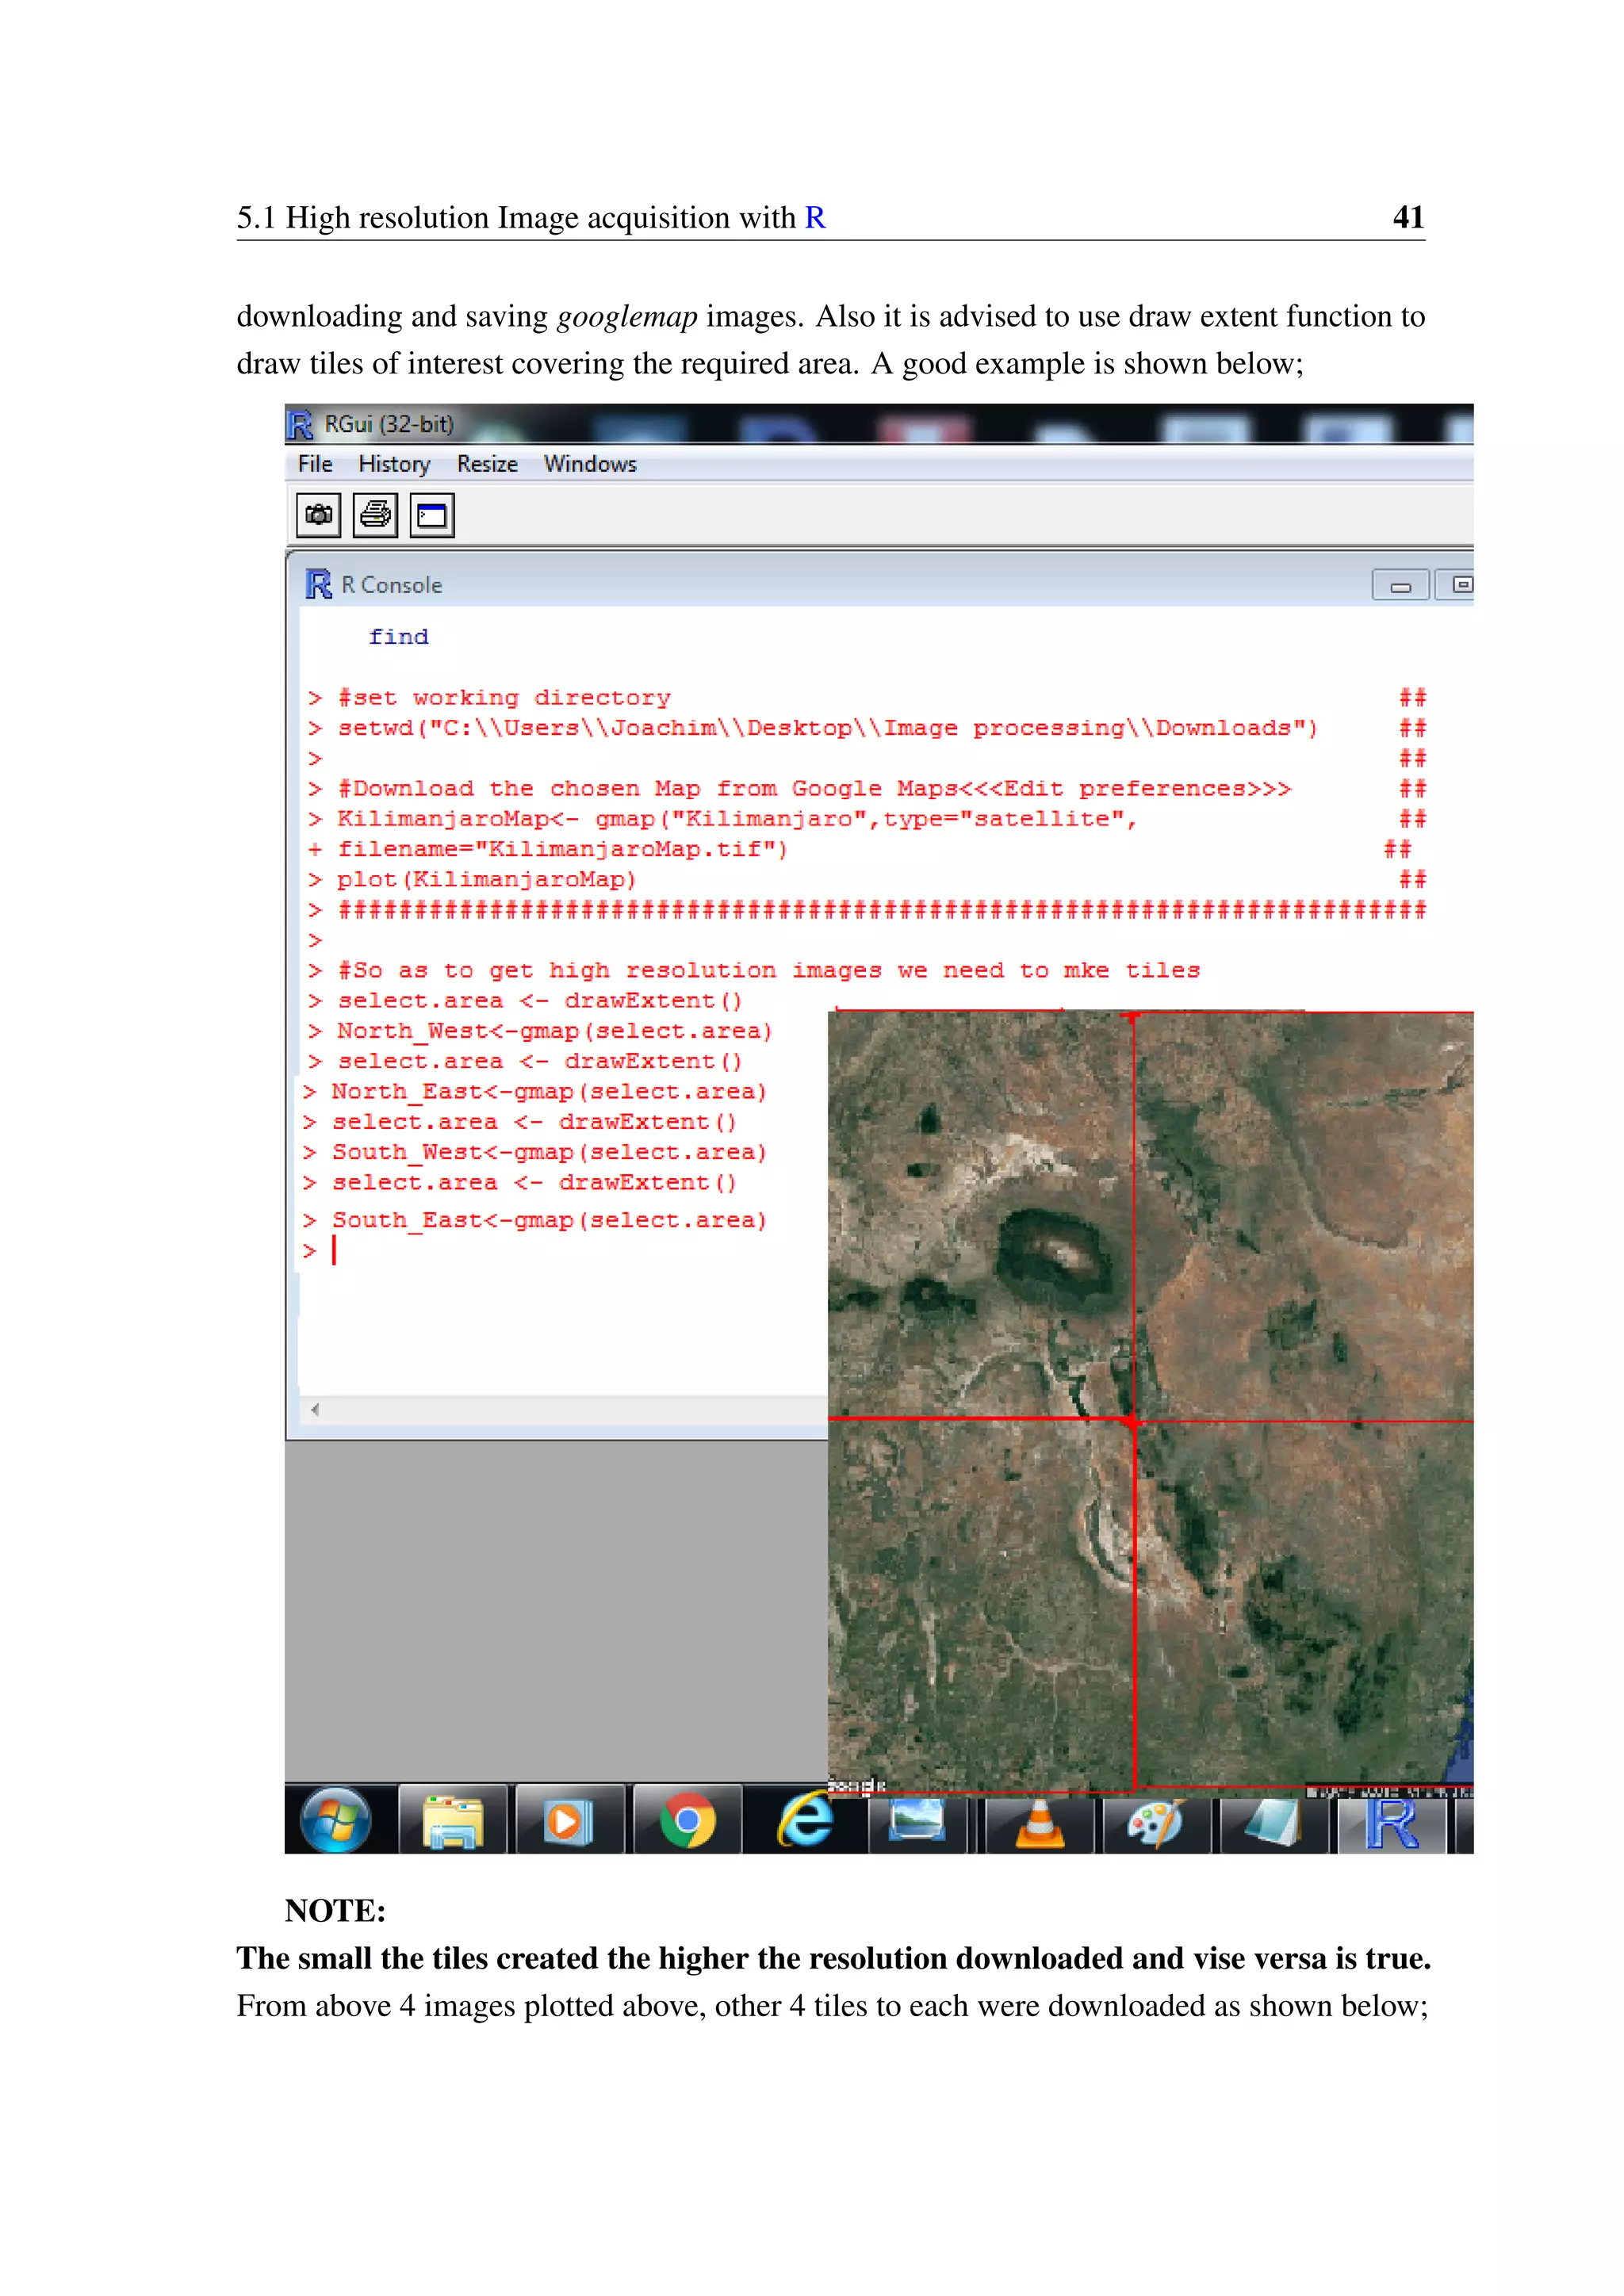Open Google Chrome from the taskbar

click(687, 1821)
